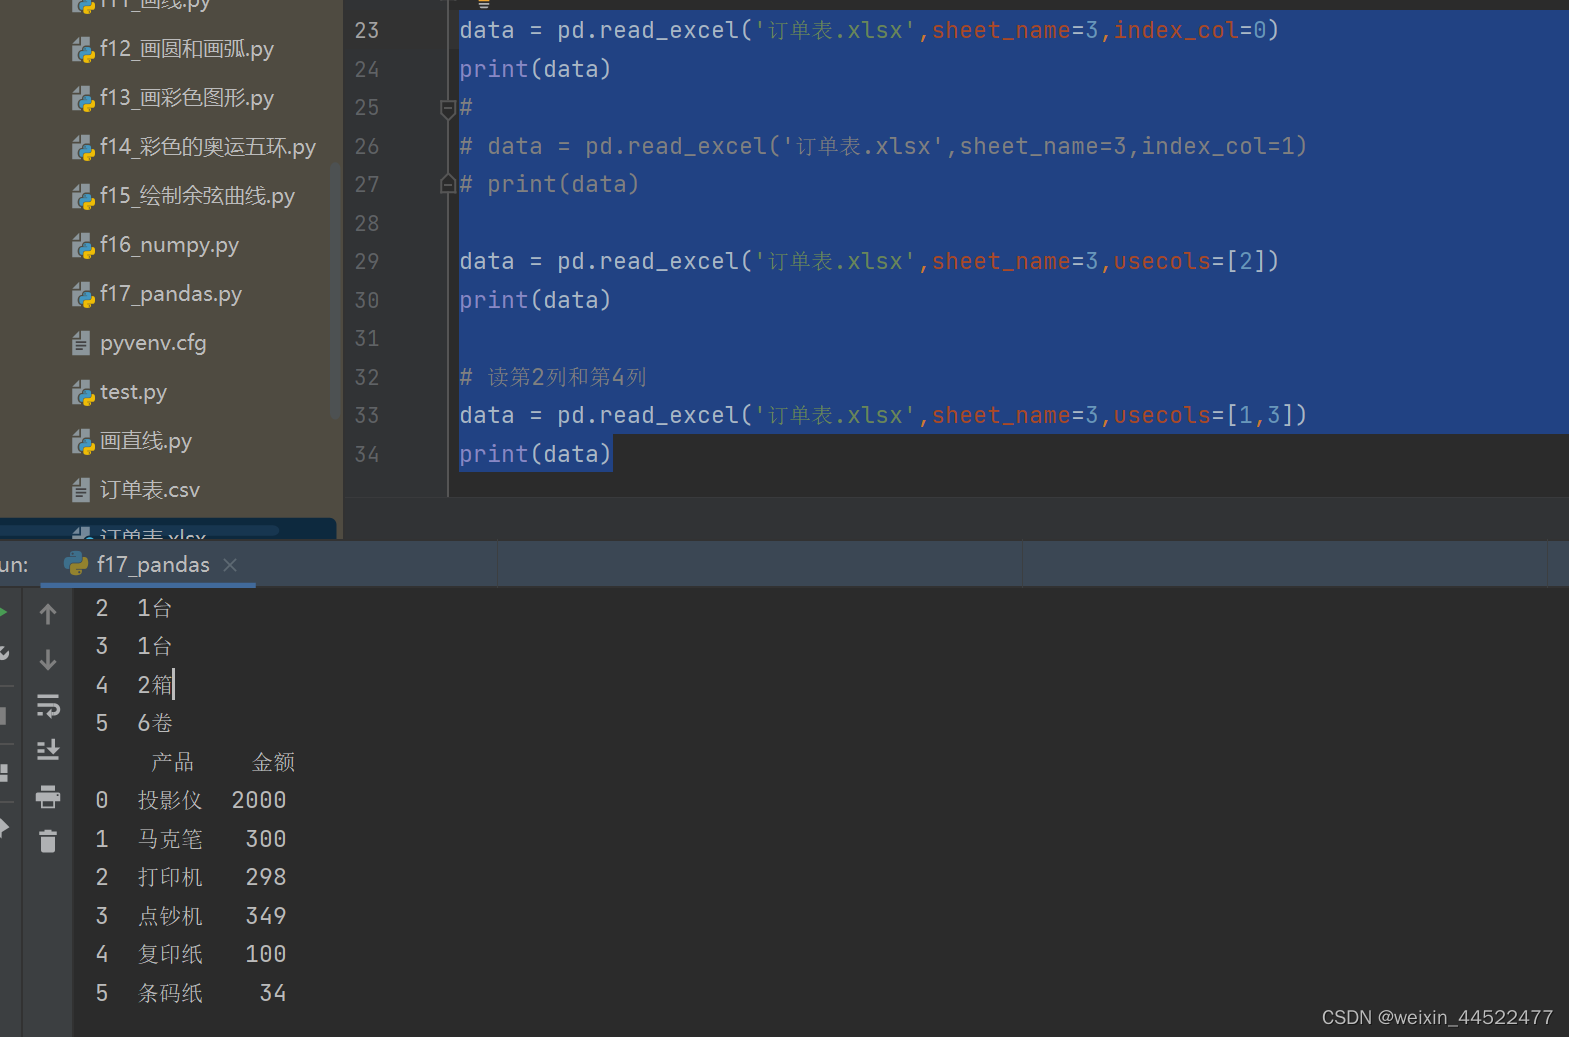Click 点钞机 row in console output
This screenshot has width=1569, height=1037.
(191, 916)
